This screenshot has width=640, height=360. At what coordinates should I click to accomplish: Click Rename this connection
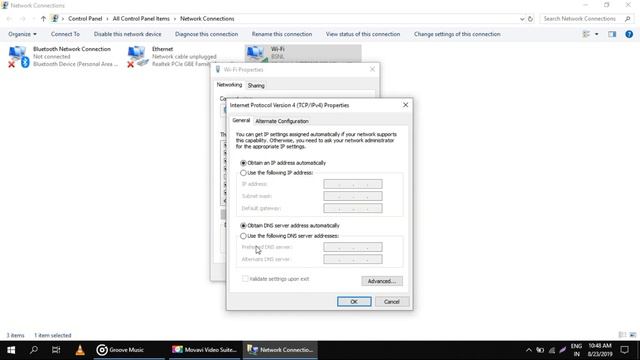[x=282, y=34]
